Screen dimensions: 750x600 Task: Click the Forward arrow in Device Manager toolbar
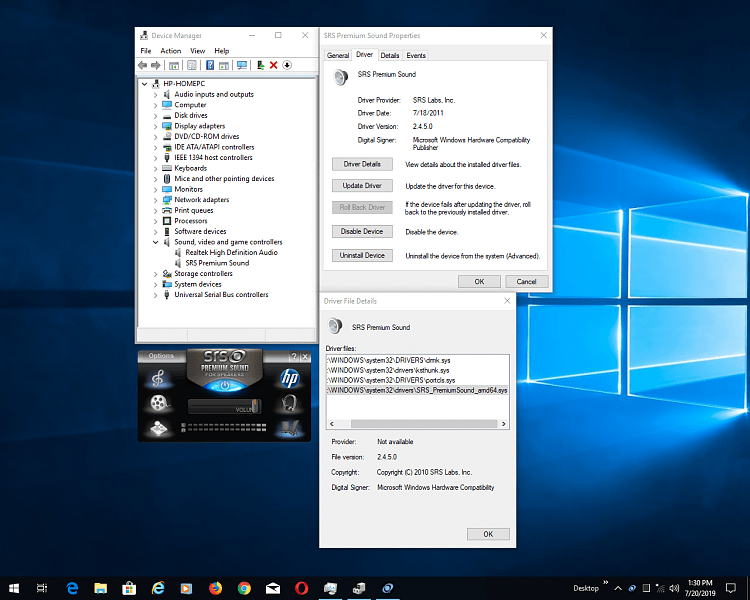click(x=155, y=65)
